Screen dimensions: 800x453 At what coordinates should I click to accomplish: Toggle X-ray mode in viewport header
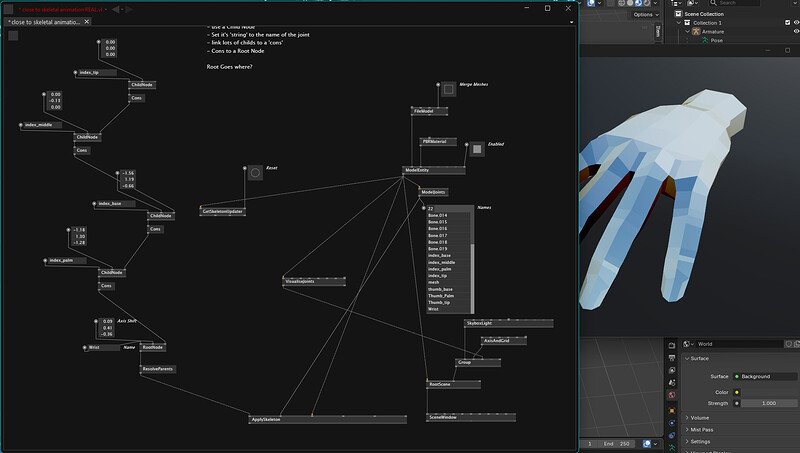[x=611, y=3]
